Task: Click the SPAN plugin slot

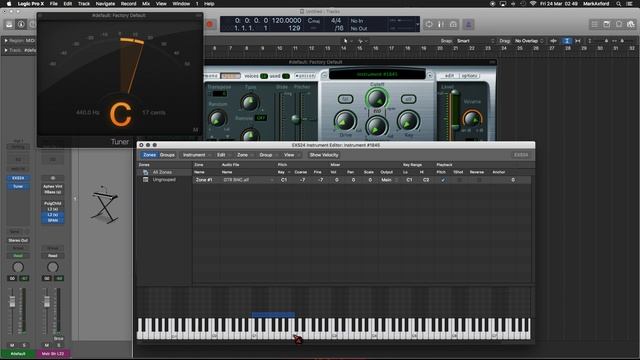Action: coord(53,220)
